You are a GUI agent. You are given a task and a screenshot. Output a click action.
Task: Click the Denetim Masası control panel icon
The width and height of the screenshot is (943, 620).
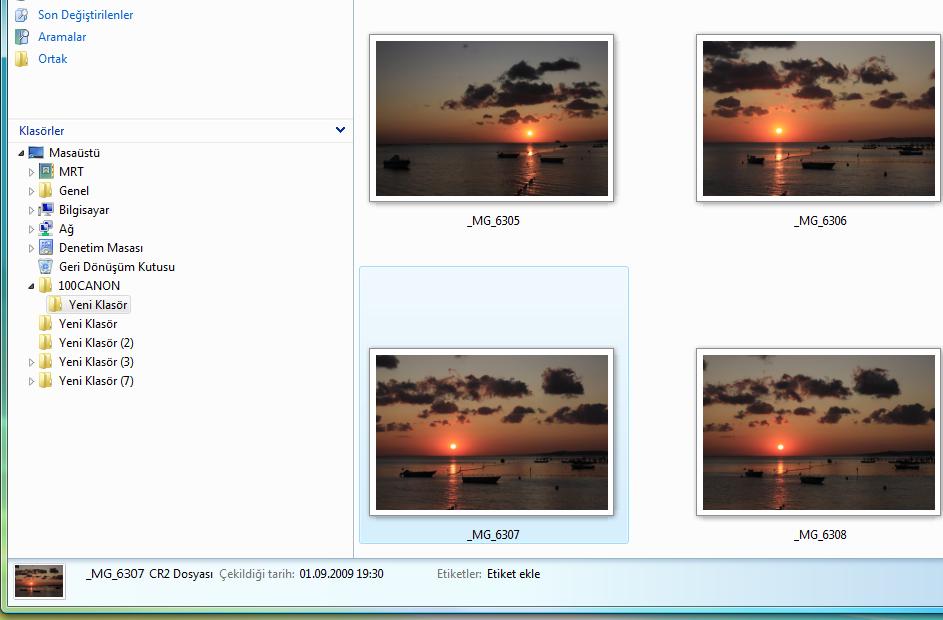(x=46, y=247)
